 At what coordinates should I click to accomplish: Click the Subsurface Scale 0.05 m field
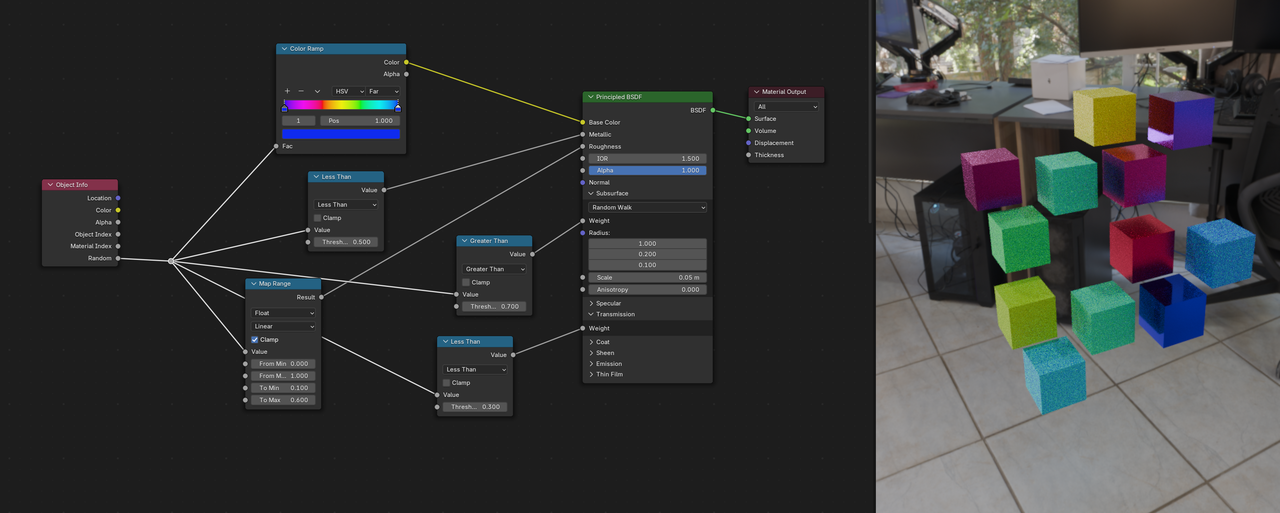tap(647, 277)
